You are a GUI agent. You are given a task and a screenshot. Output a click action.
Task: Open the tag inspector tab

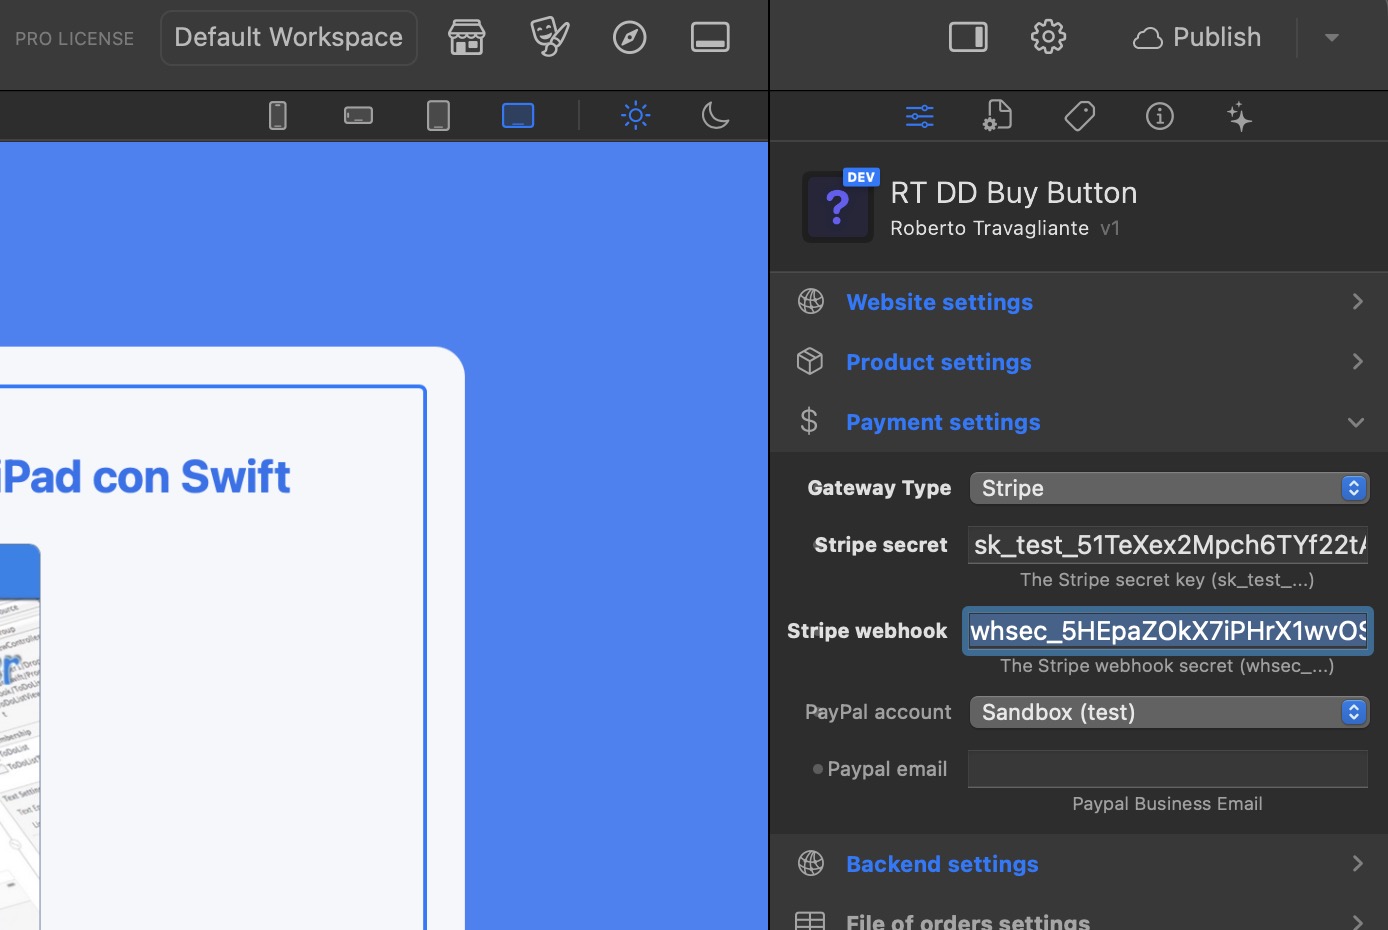(x=1080, y=117)
